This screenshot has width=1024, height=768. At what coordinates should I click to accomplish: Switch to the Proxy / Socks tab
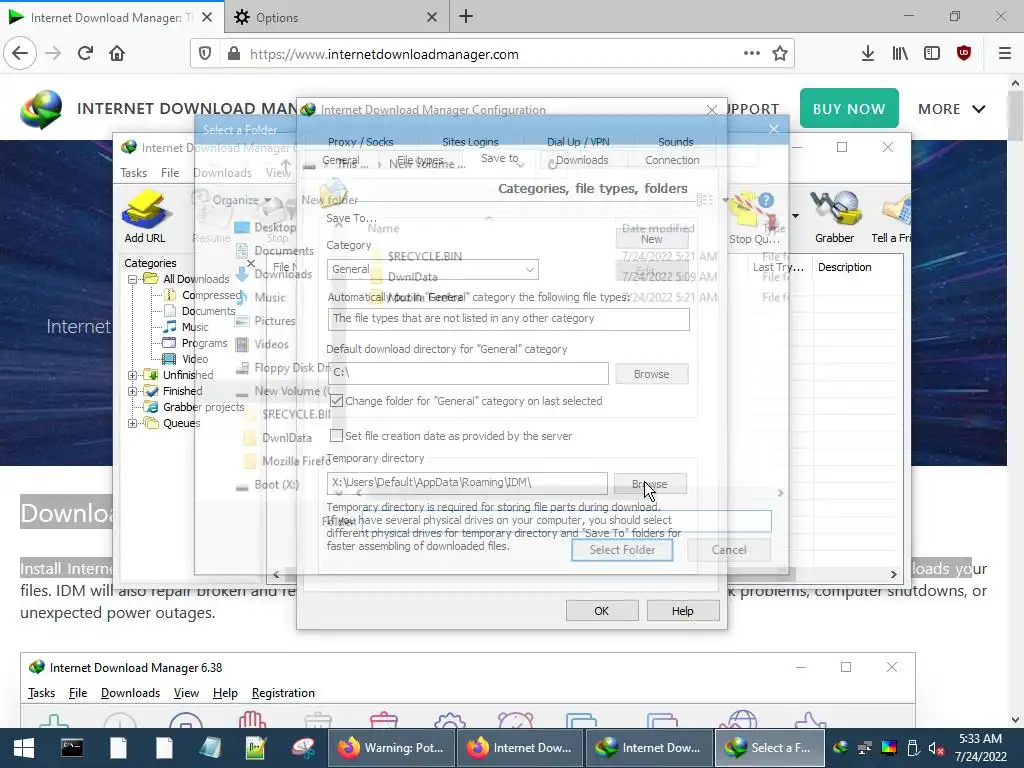click(x=360, y=142)
